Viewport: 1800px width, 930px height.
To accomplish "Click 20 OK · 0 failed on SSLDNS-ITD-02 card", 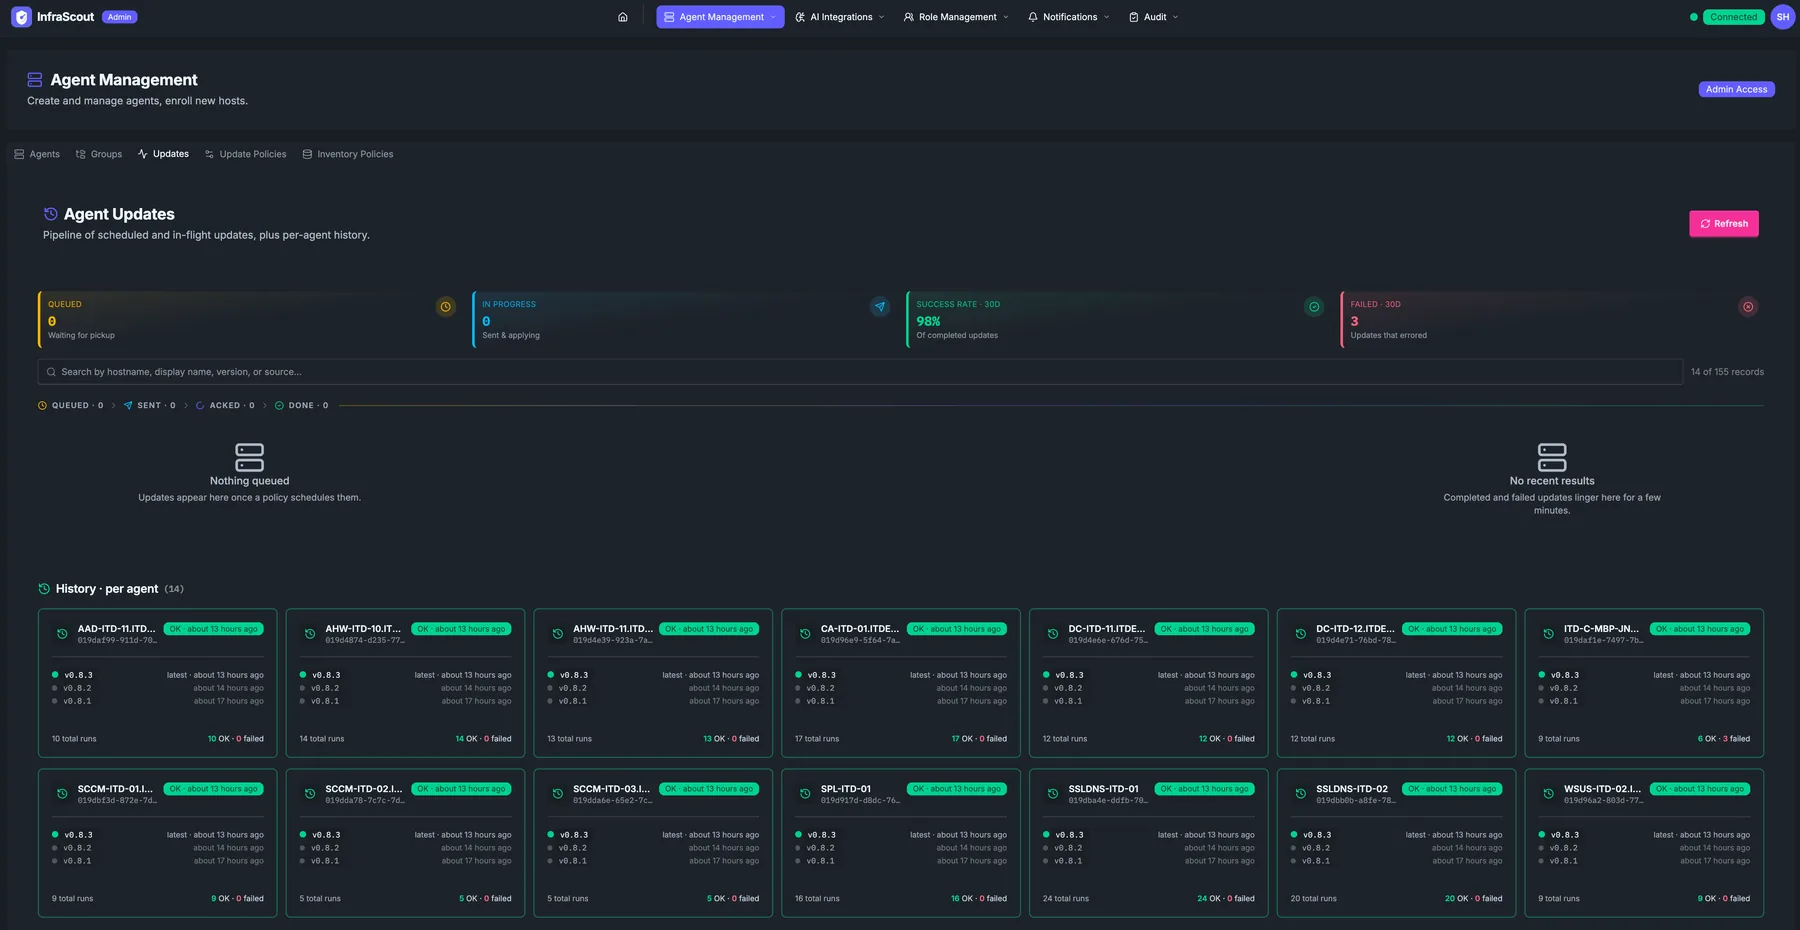I will click(1473, 899).
